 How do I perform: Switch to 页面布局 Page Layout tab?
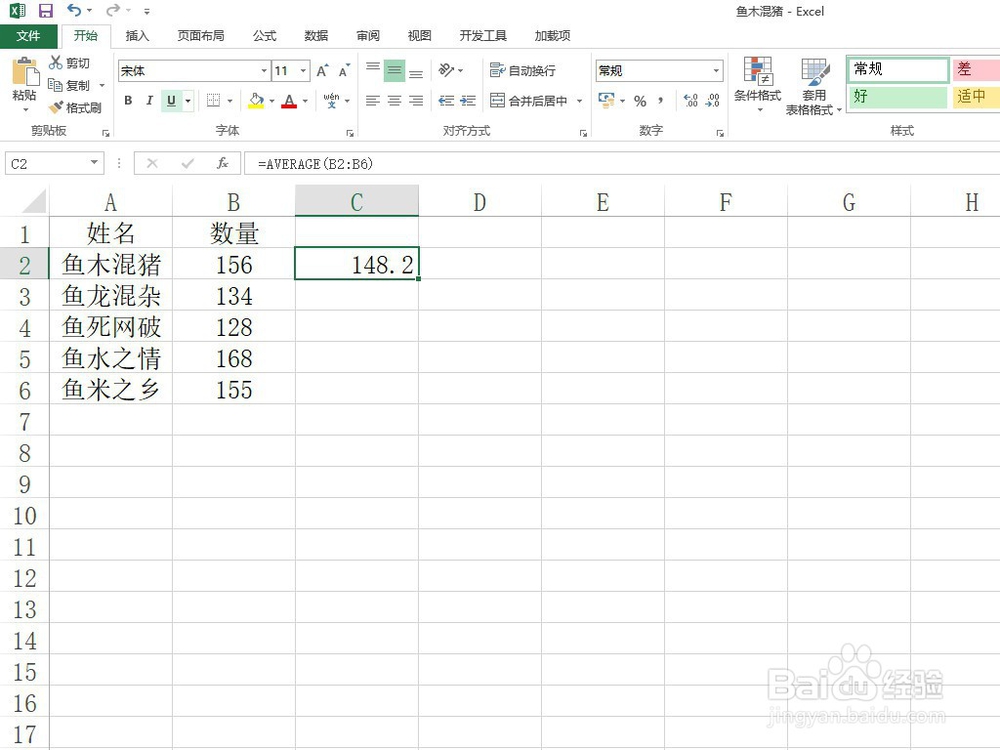(x=201, y=36)
